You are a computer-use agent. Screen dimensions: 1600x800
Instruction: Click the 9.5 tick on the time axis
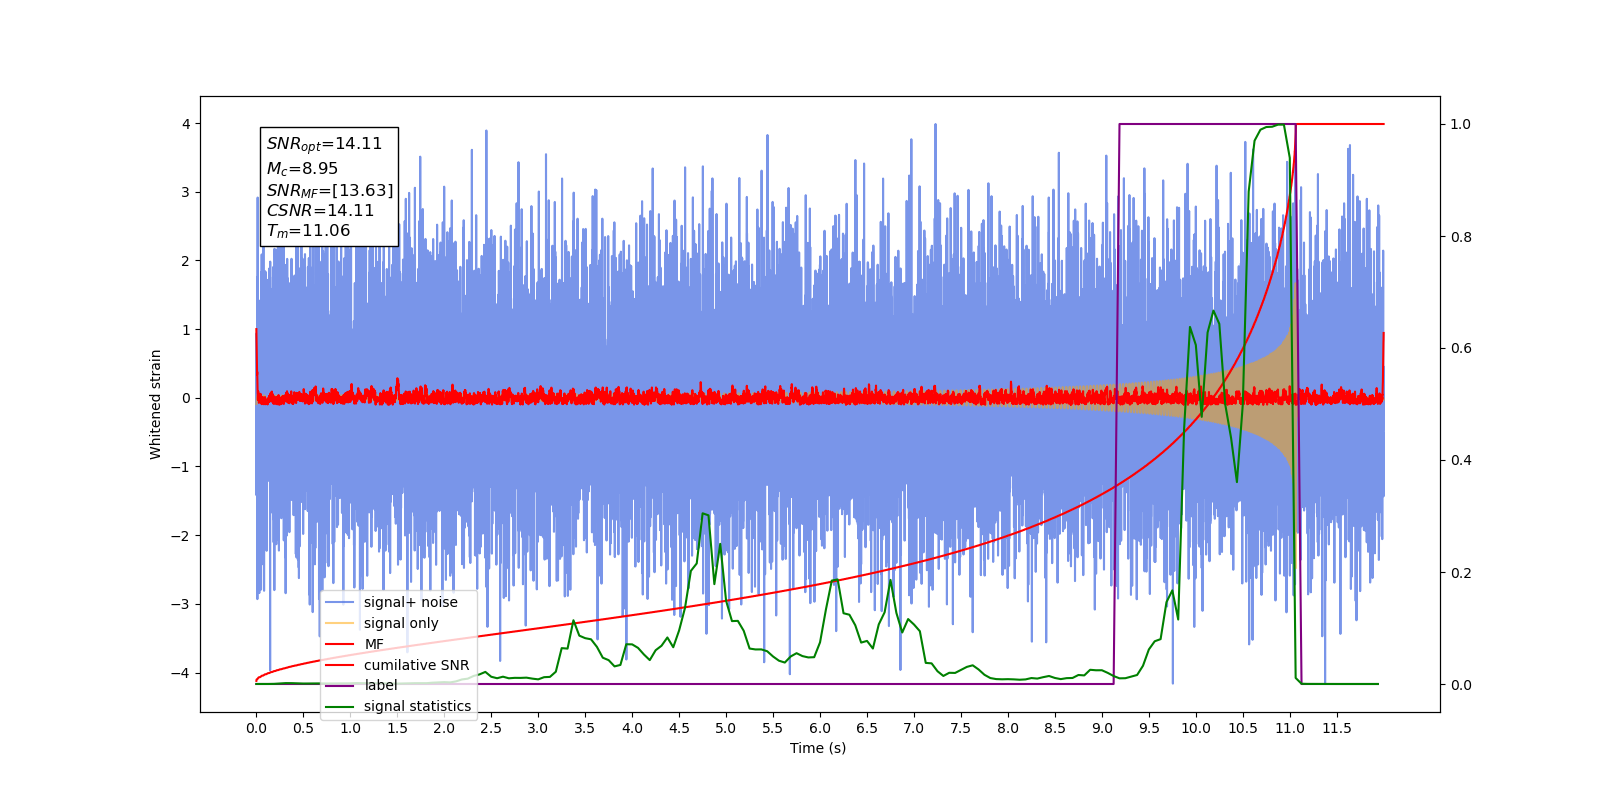(1149, 728)
